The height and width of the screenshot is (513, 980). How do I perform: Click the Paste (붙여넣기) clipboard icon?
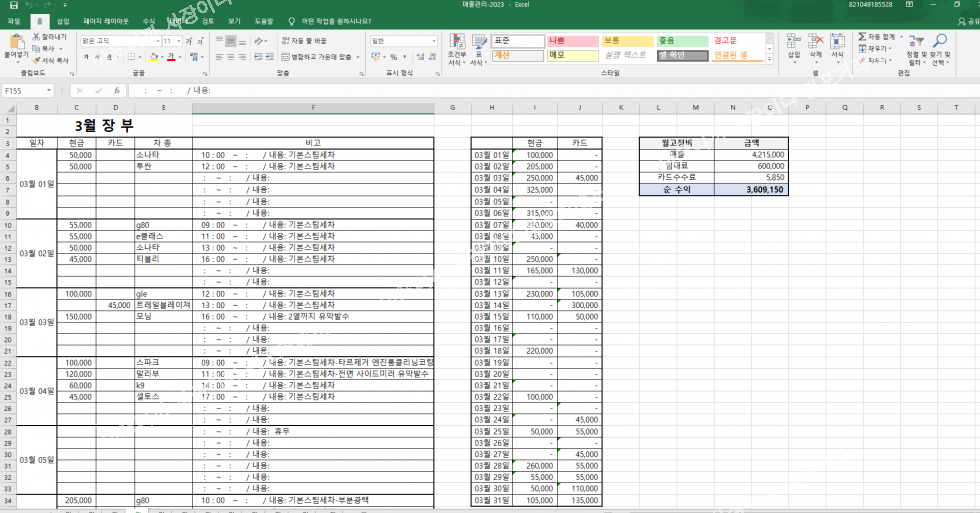(x=15, y=44)
